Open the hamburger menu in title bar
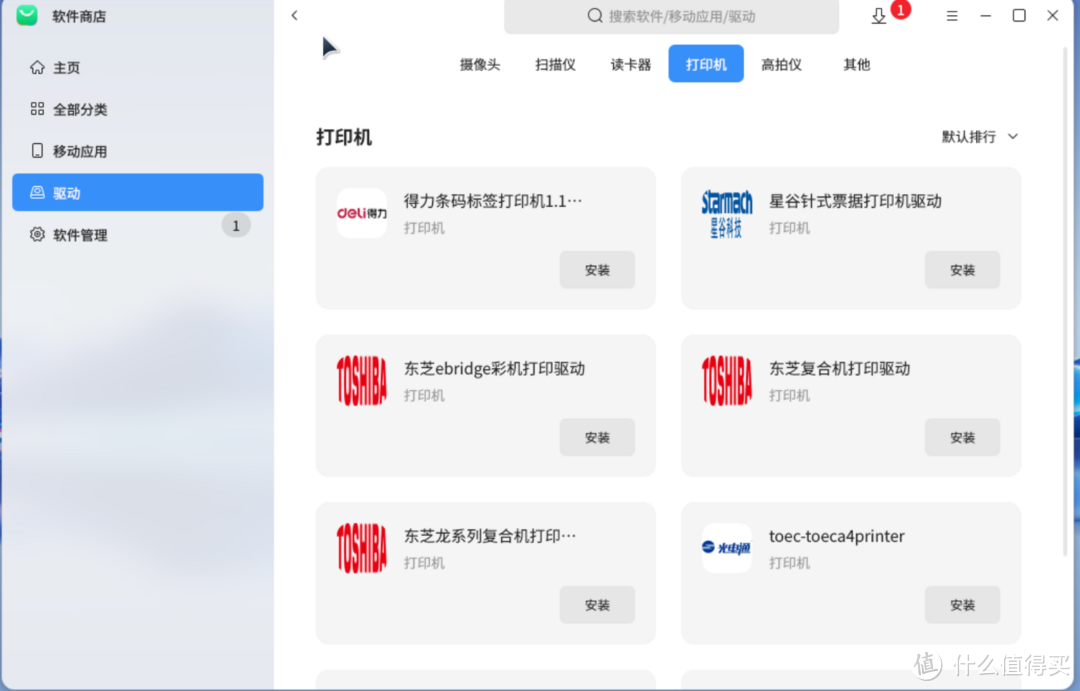This screenshot has height=691, width=1080. [952, 15]
